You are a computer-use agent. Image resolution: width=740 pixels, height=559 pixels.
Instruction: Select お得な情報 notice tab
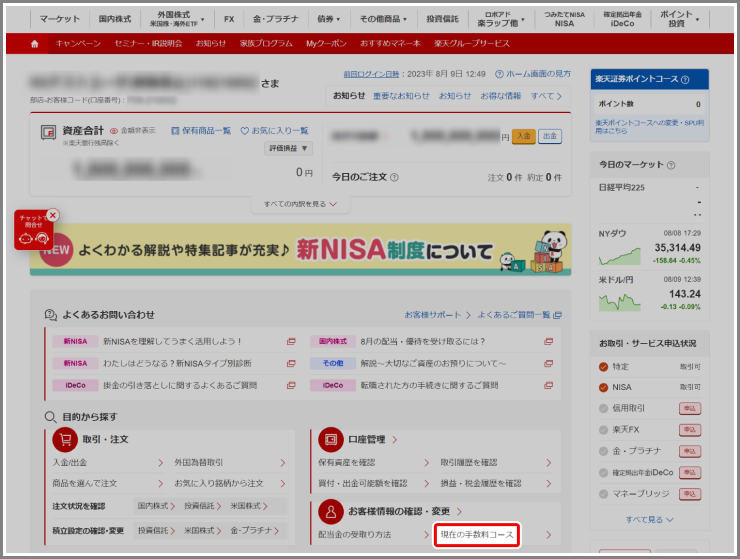pos(500,96)
